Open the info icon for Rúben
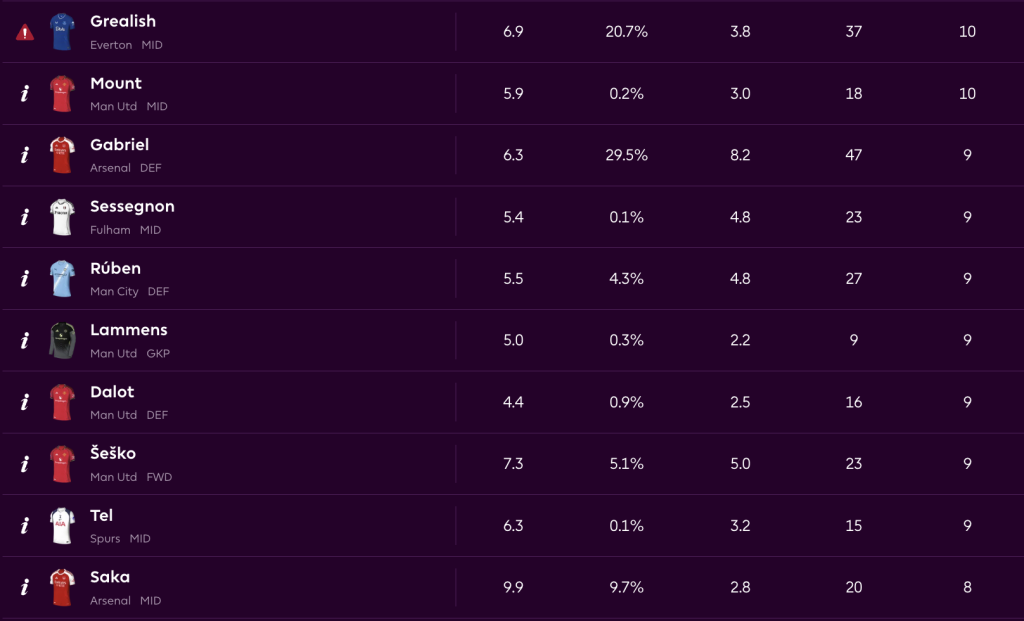This screenshot has width=1024, height=621. coord(25,279)
